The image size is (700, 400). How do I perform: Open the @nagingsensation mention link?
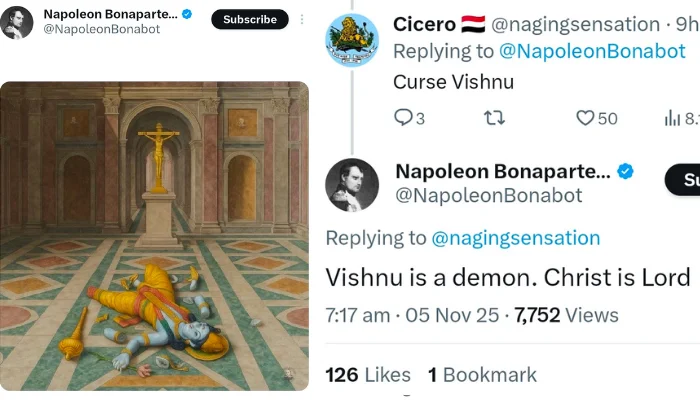coord(516,238)
